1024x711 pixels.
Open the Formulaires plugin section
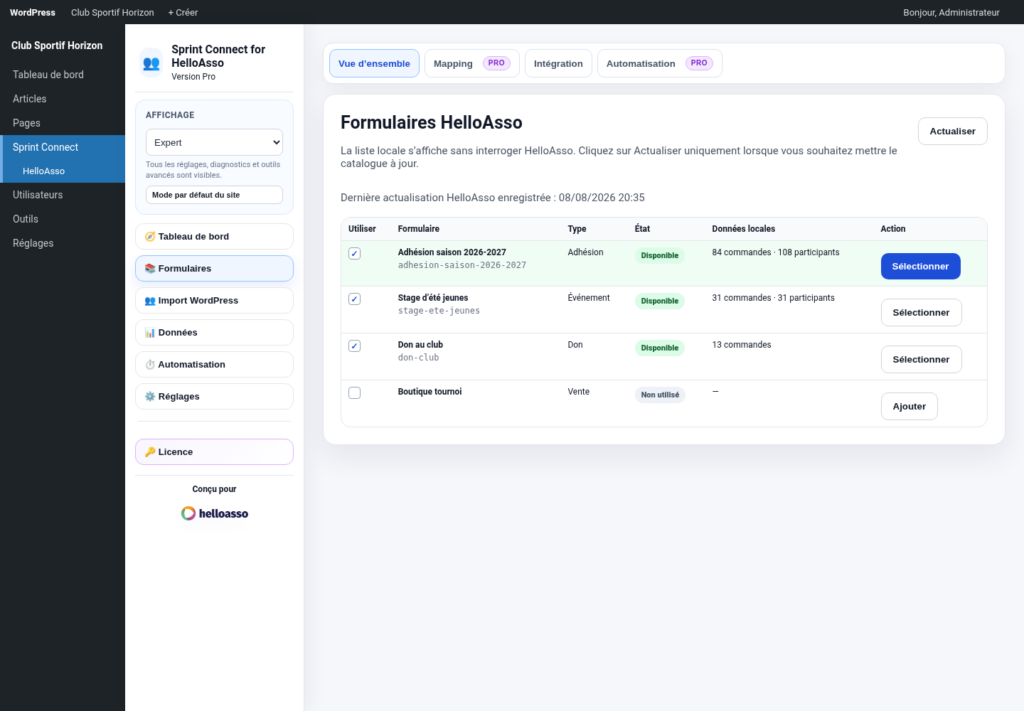coord(214,268)
